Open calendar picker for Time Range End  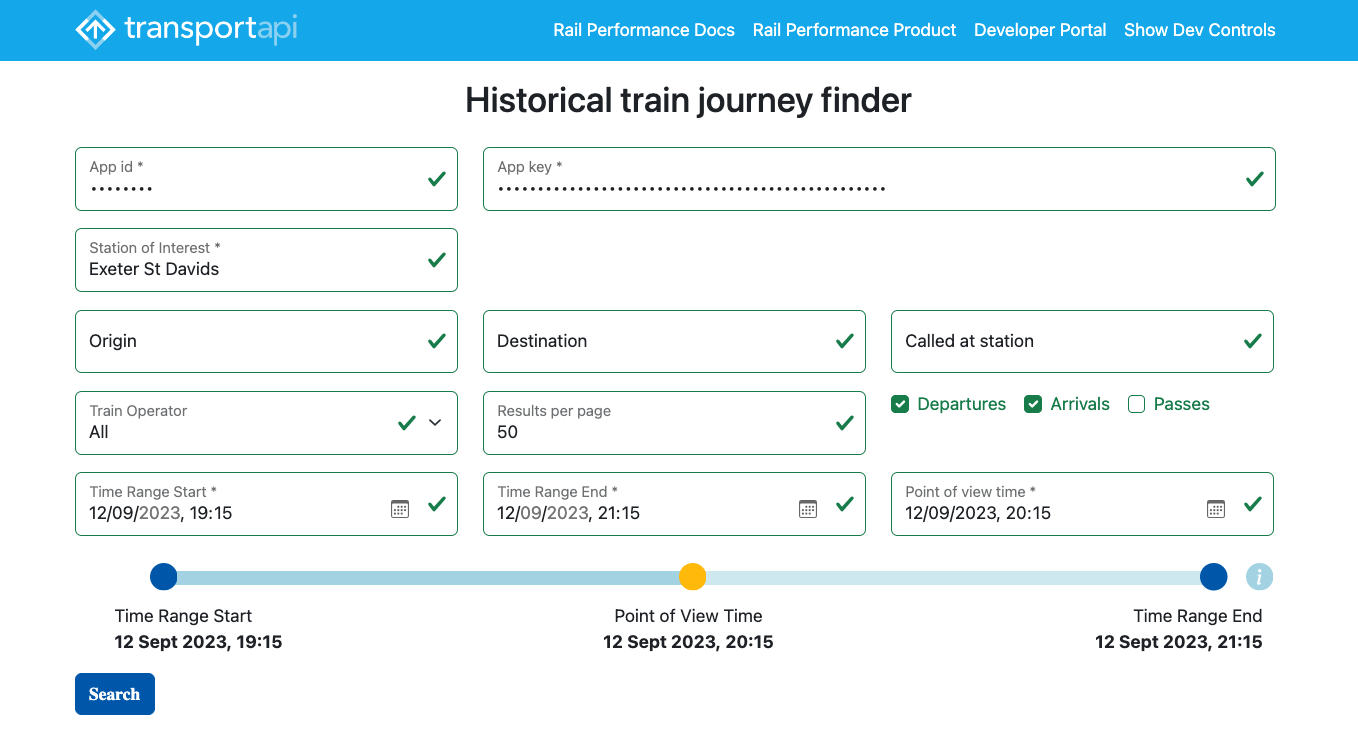pyautogui.click(x=808, y=508)
